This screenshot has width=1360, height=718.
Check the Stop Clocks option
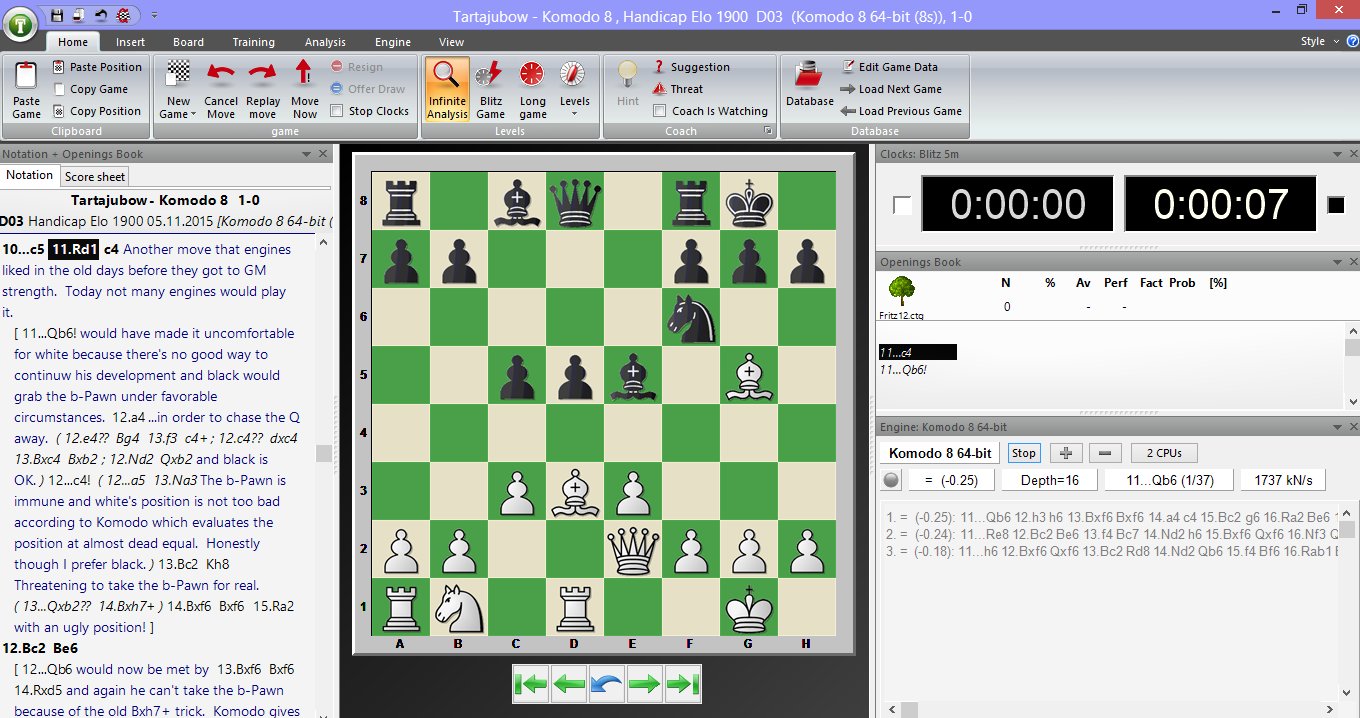[342, 111]
